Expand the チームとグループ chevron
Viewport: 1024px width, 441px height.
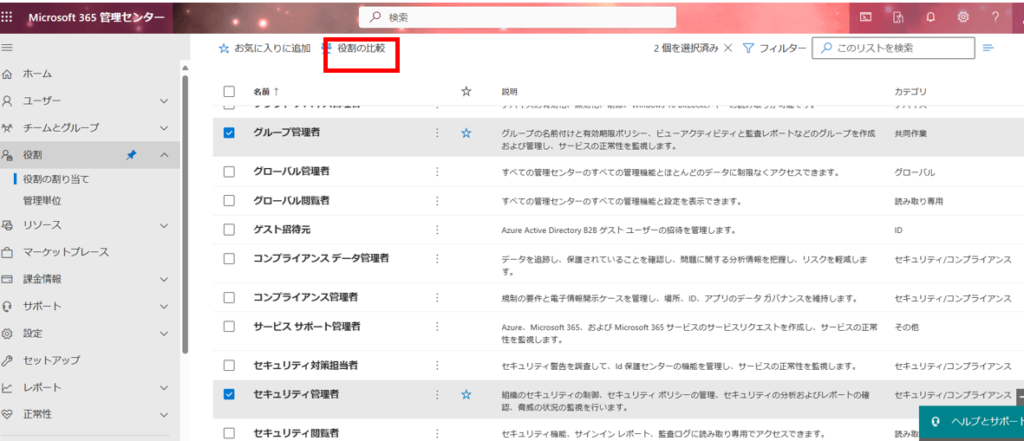click(164, 127)
